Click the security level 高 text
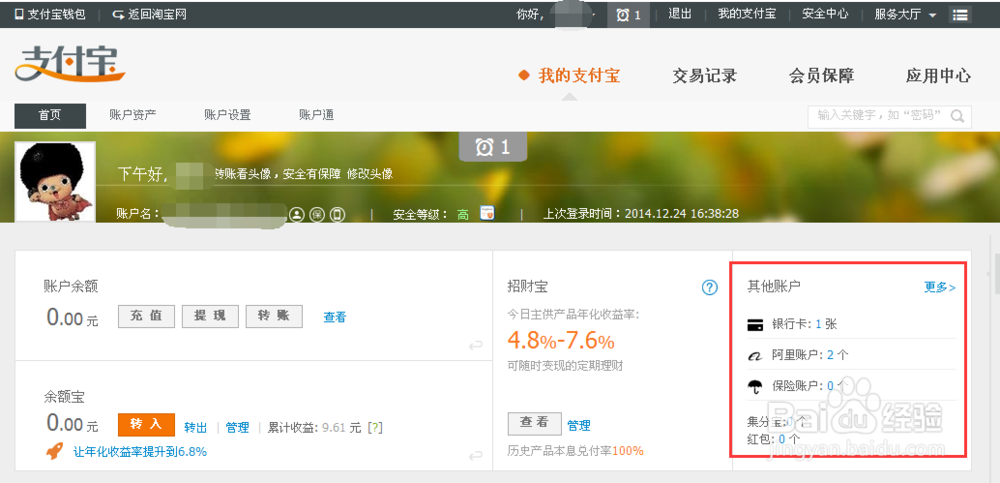The height and width of the screenshot is (483, 1000). pyautogui.click(x=463, y=215)
